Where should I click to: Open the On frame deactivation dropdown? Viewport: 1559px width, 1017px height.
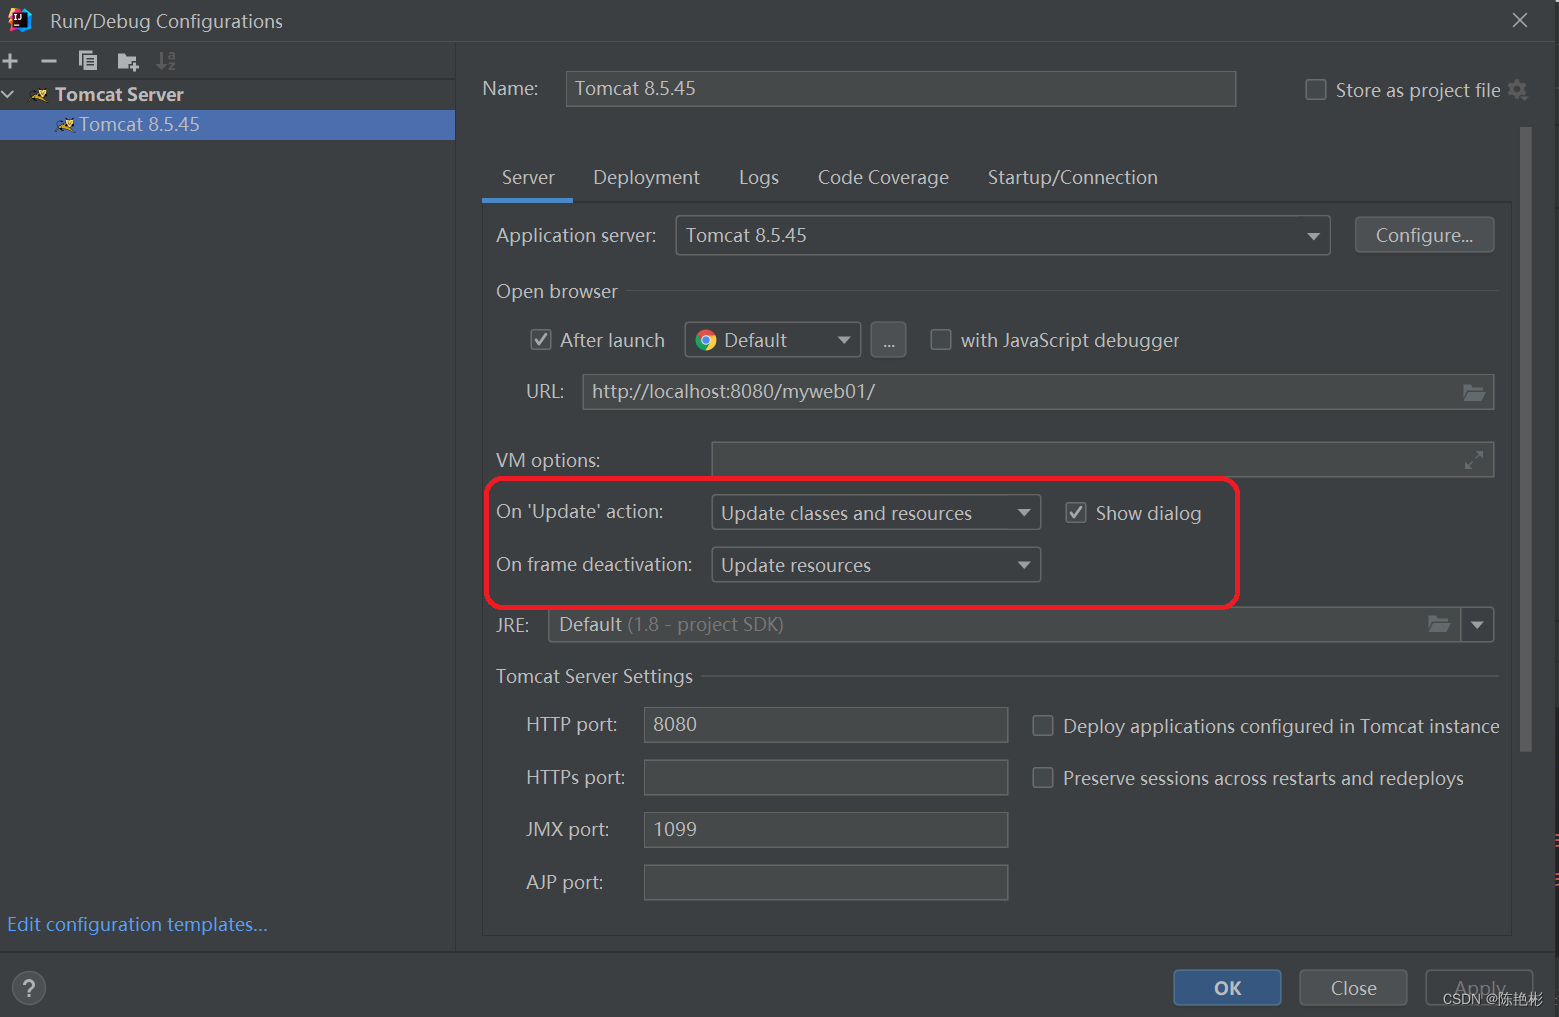[876, 565]
